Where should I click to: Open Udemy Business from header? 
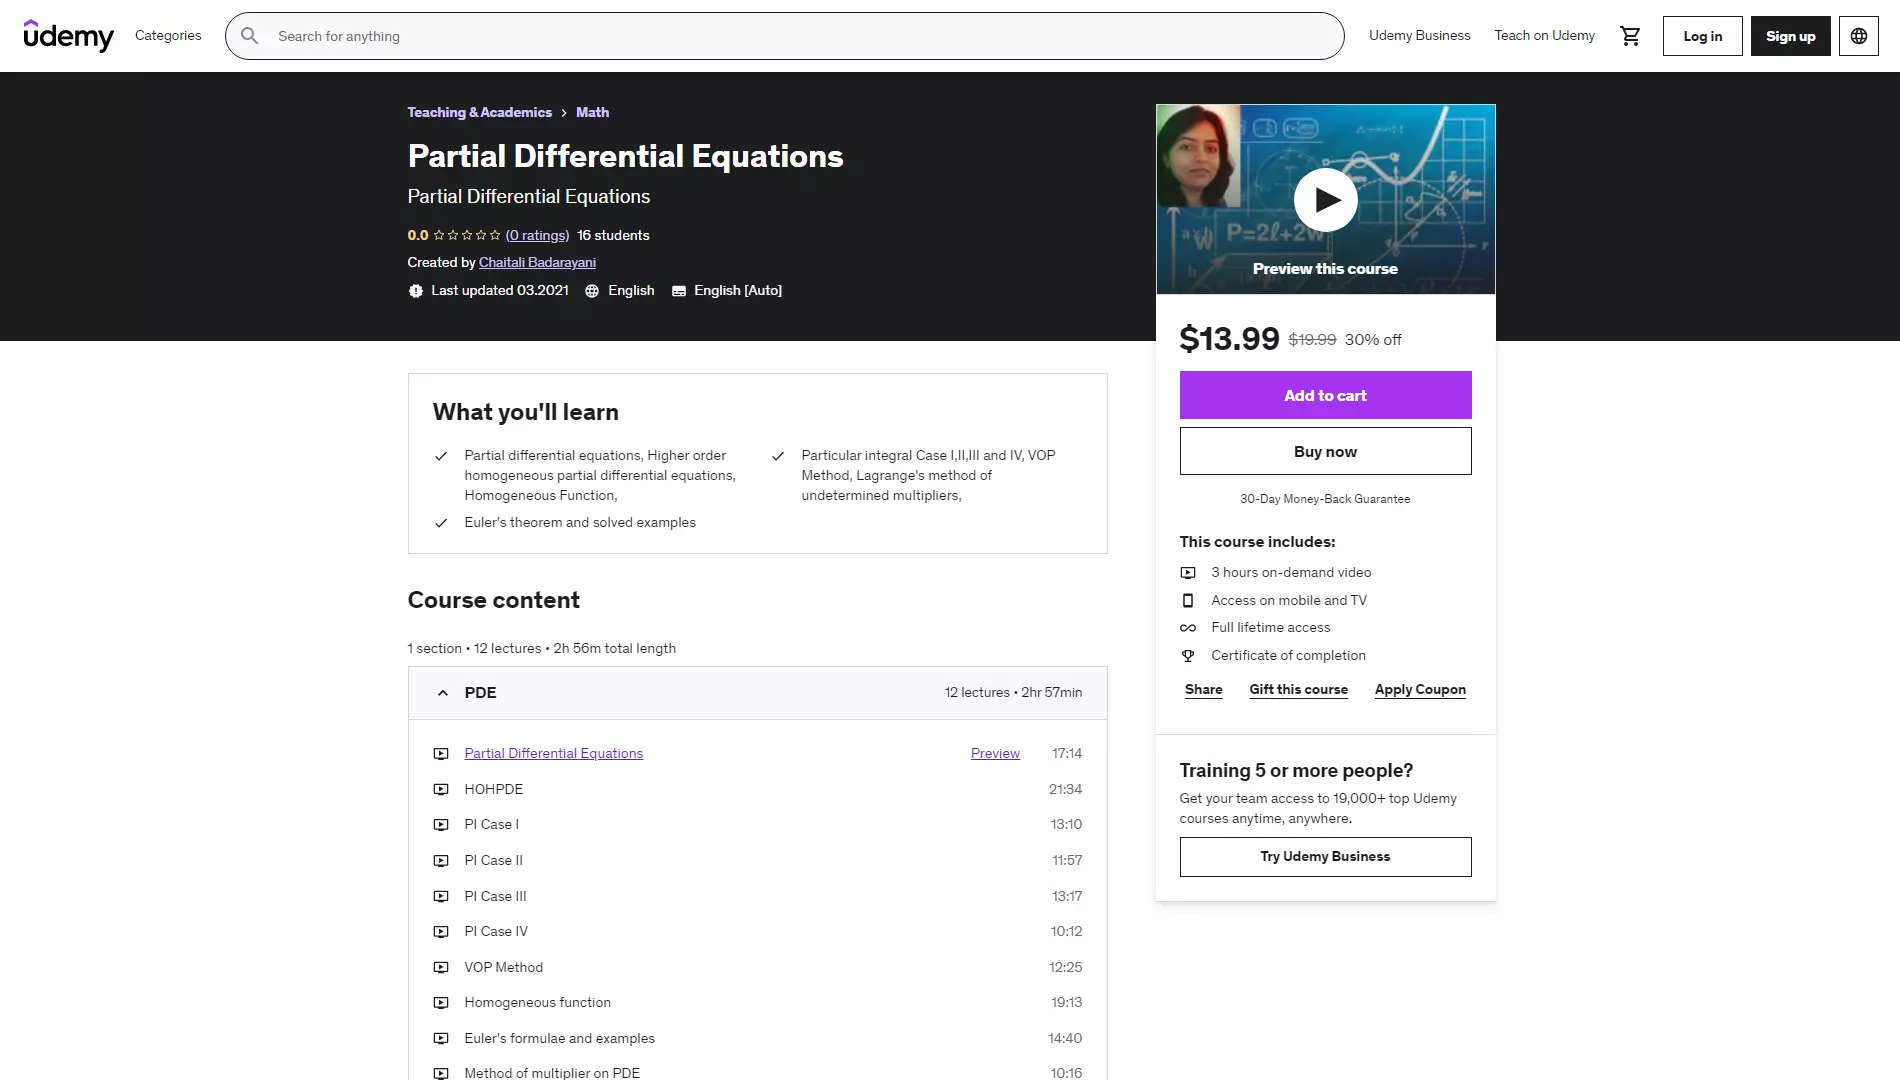(1419, 35)
